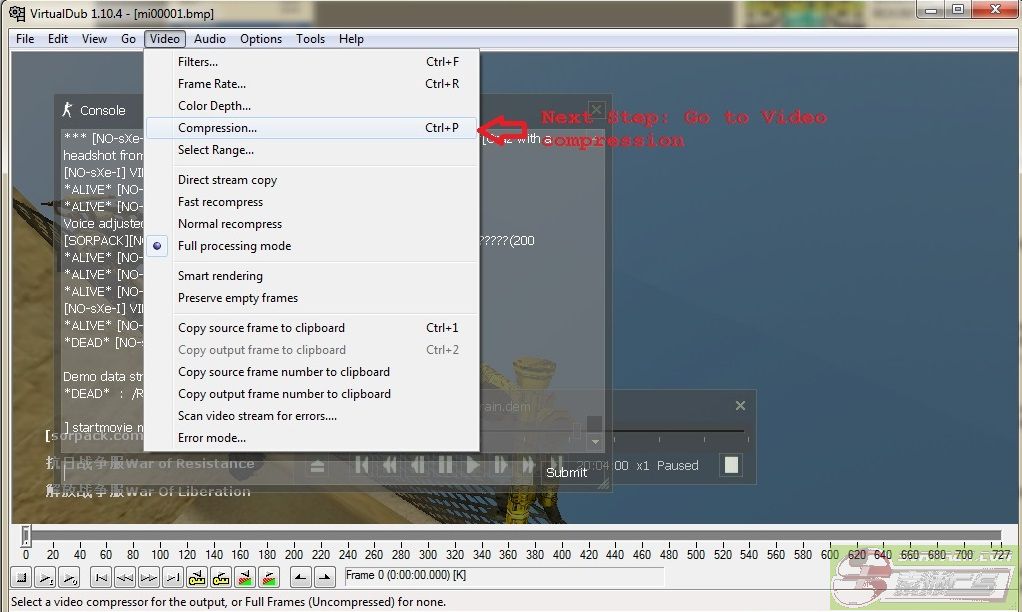
Task: Click the Stop playback button
Action: 21,577
